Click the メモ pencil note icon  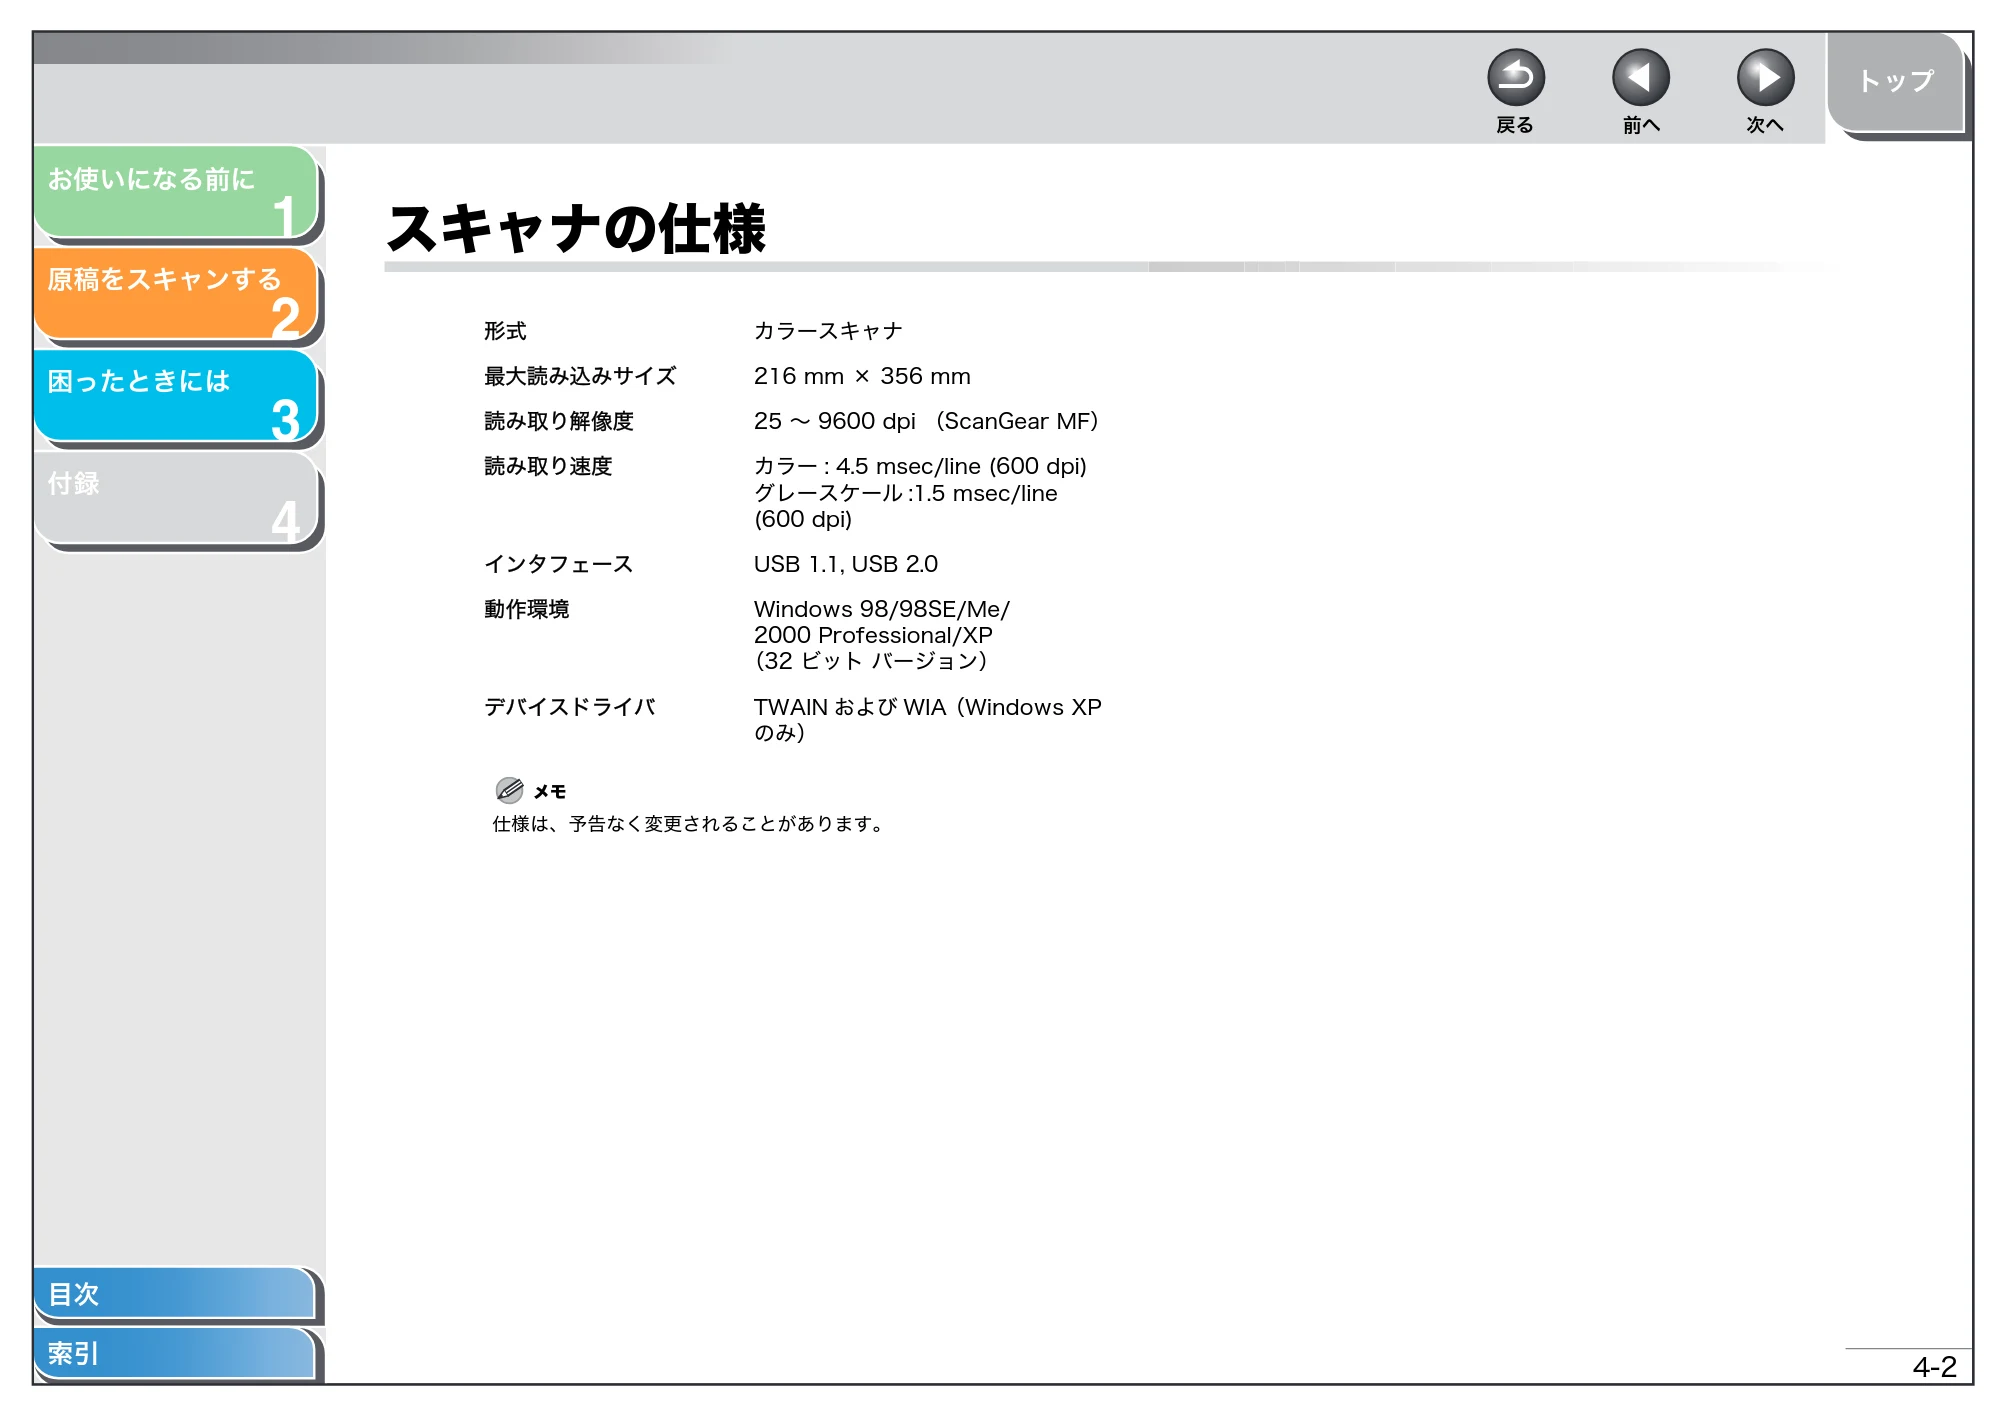tap(509, 790)
